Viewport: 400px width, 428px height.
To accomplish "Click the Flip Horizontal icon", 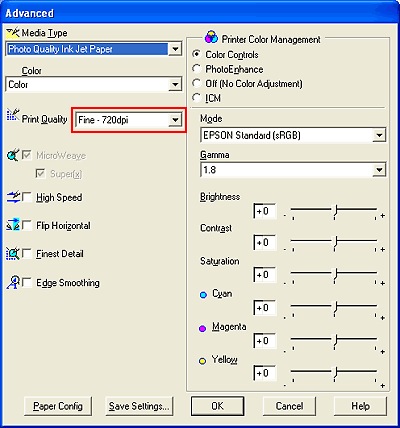I will pos(13,225).
